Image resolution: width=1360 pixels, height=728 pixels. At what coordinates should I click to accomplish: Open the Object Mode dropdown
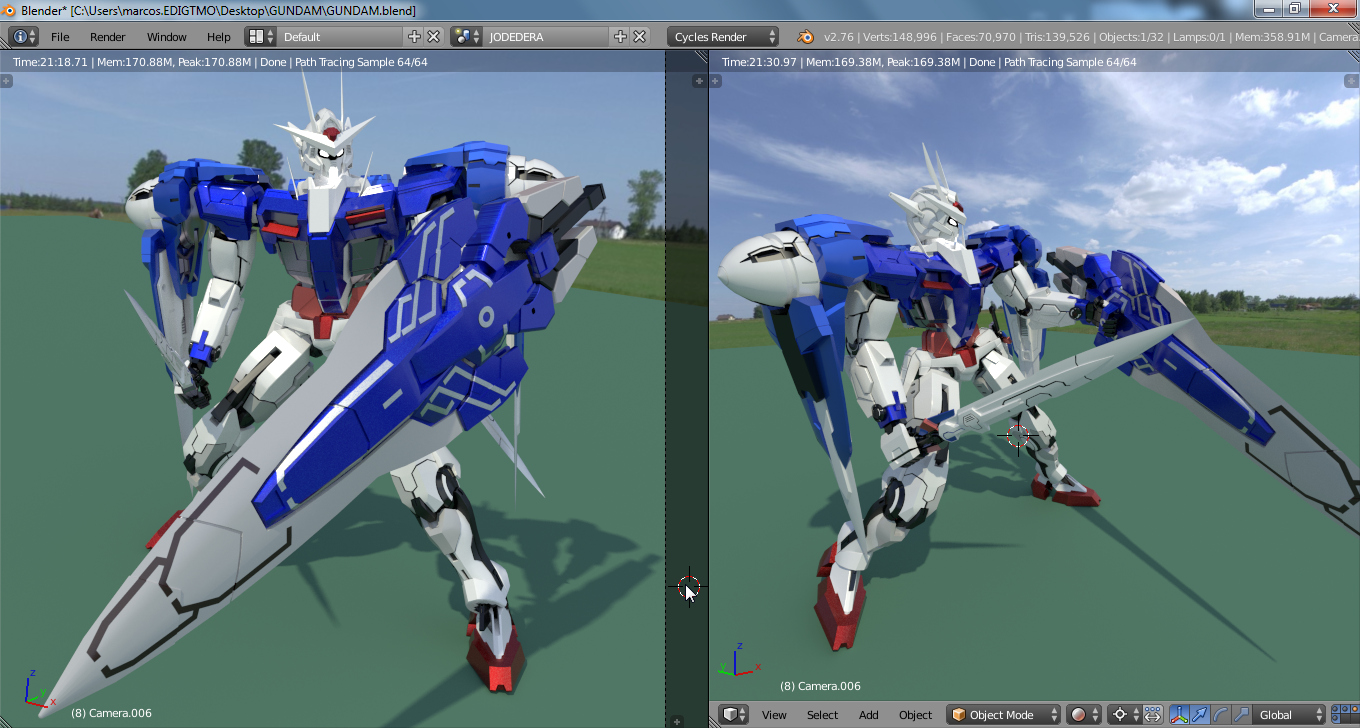click(1004, 715)
